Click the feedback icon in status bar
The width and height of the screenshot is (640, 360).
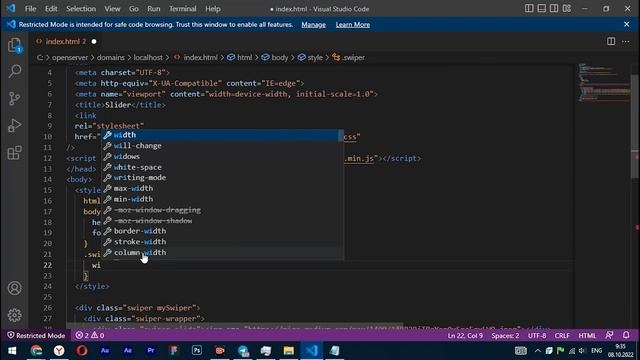[609, 336]
